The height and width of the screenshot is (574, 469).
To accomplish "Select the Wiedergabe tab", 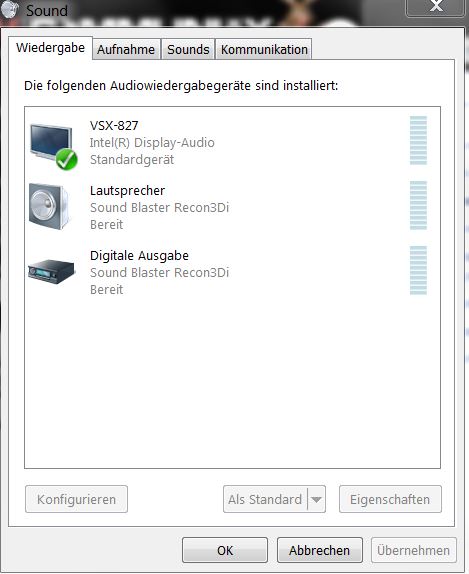I will point(51,48).
